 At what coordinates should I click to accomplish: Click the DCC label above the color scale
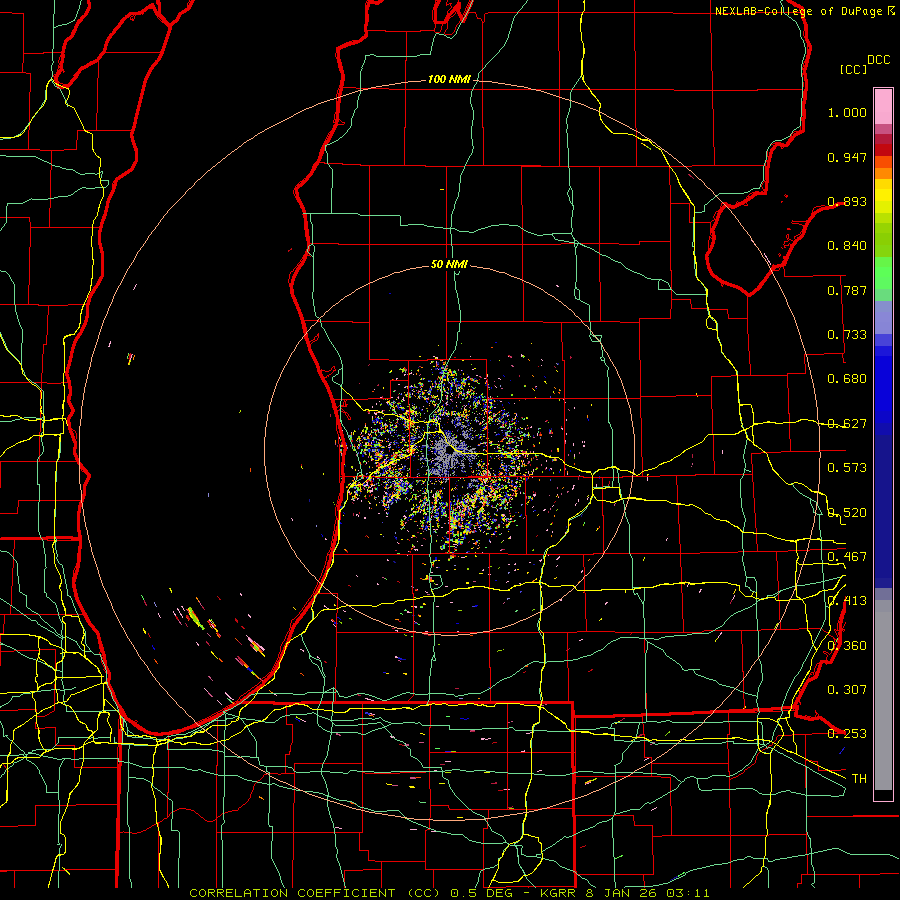[878, 60]
